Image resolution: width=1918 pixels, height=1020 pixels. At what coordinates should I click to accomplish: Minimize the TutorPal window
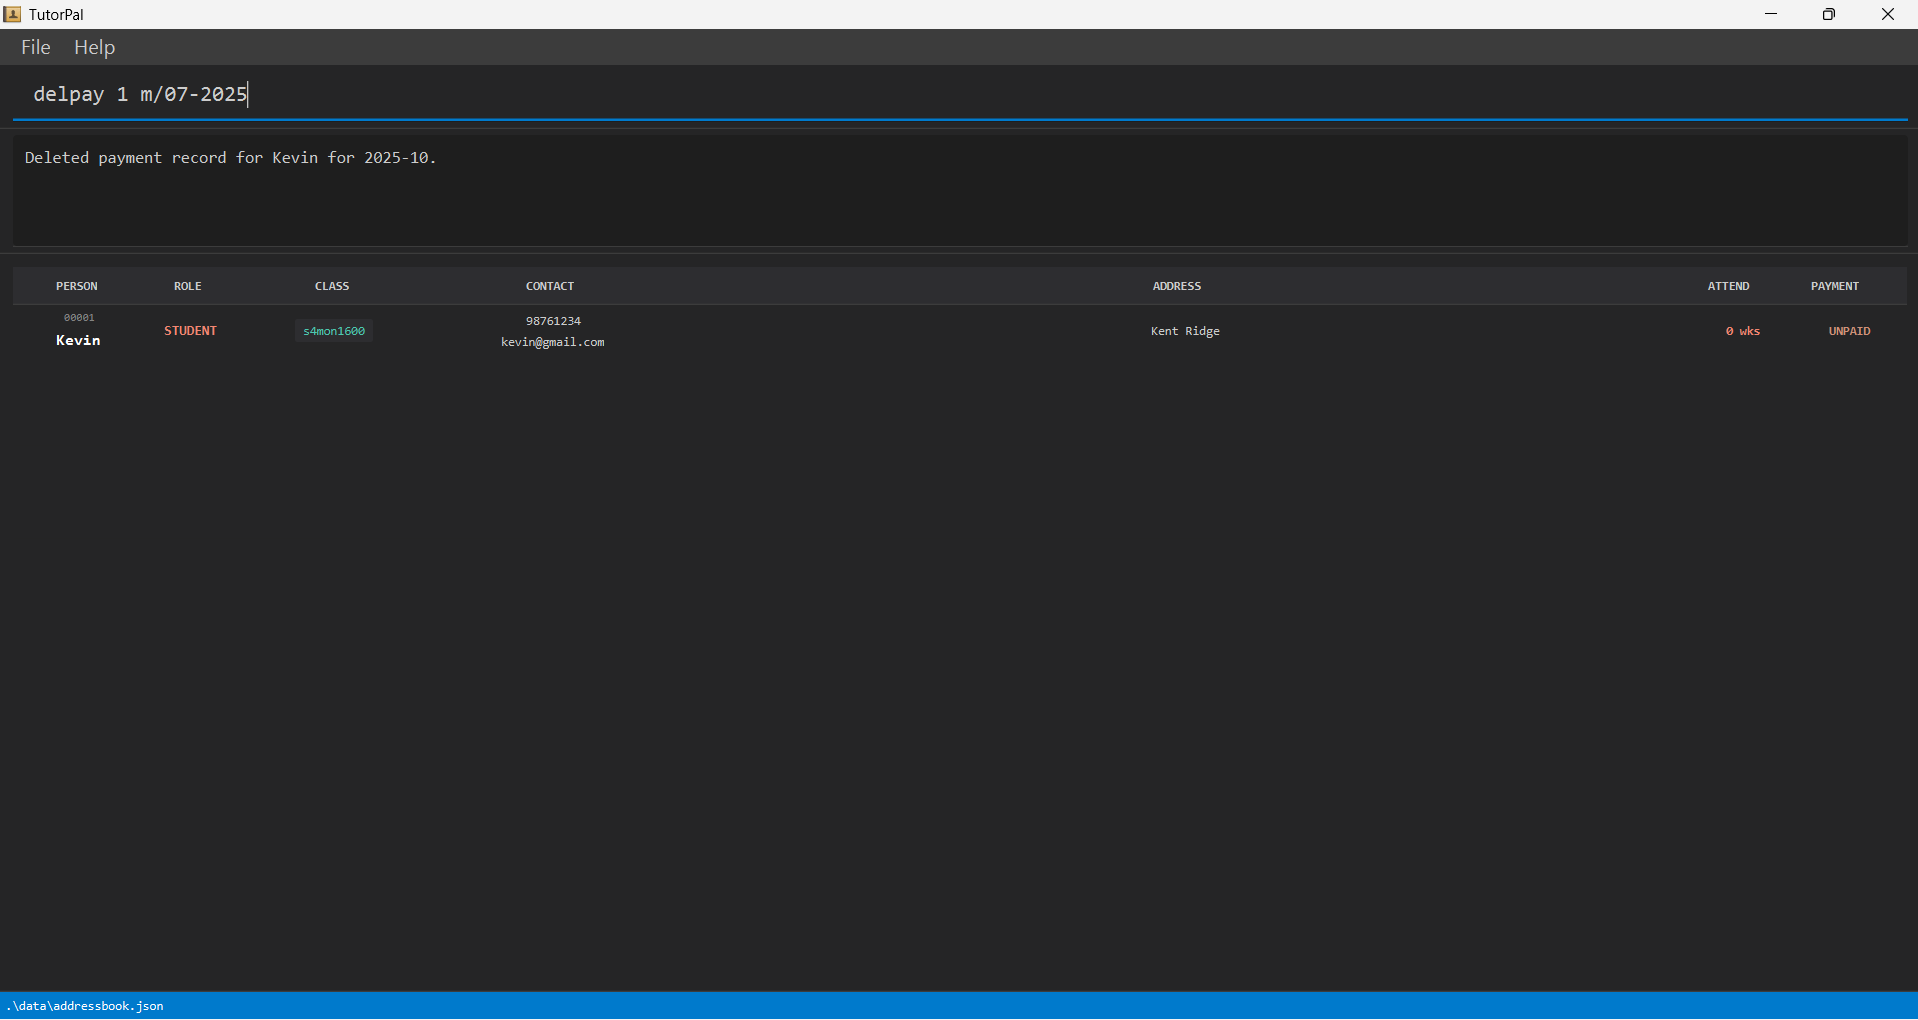coord(1771,14)
